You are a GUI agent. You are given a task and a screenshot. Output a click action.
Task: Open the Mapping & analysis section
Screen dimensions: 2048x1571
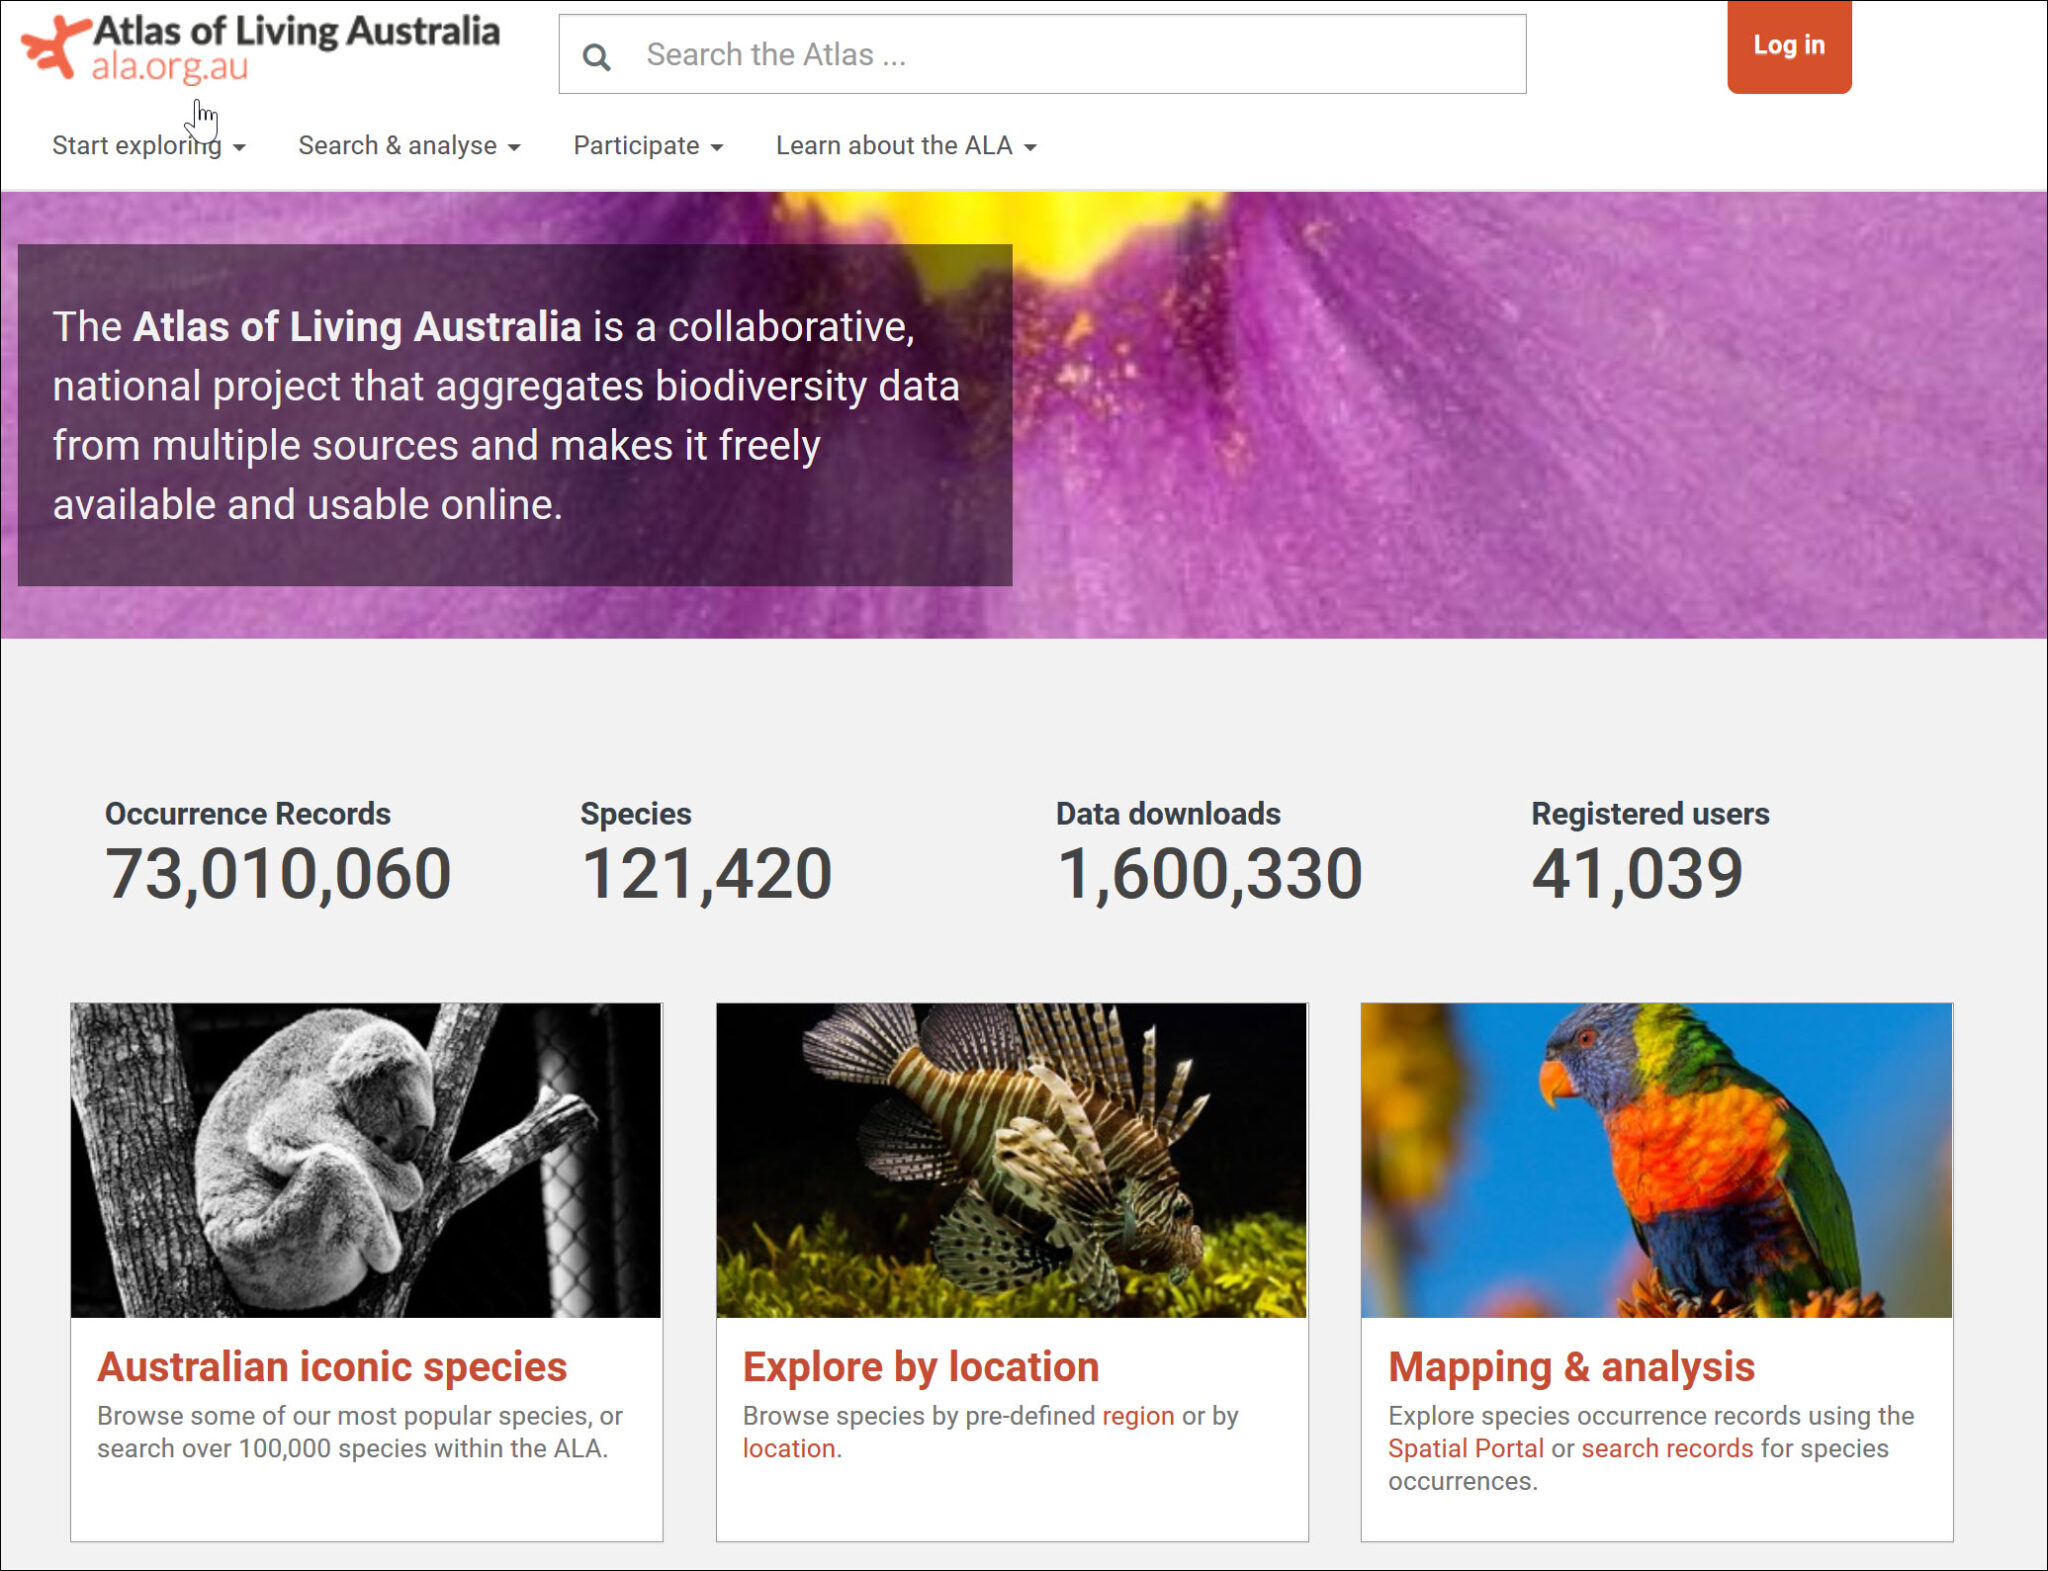click(x=1573, y=1366)
